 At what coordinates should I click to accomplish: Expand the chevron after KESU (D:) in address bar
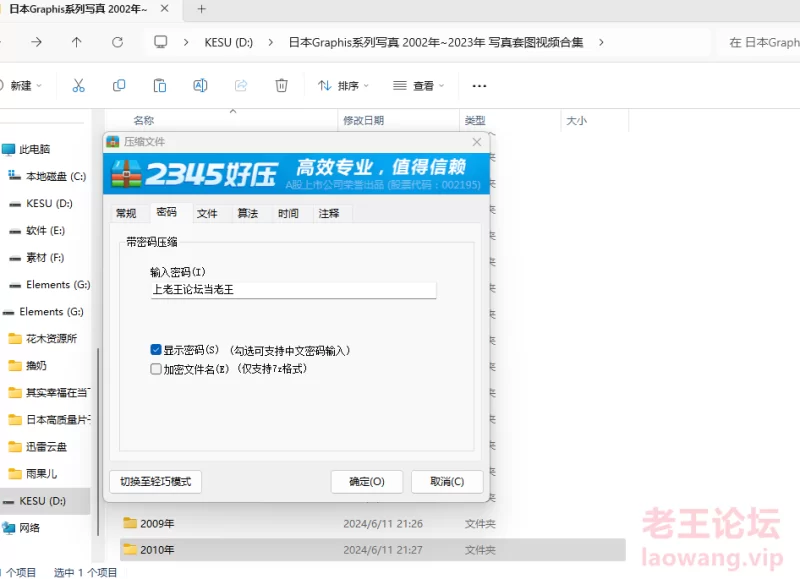point(270,42)
